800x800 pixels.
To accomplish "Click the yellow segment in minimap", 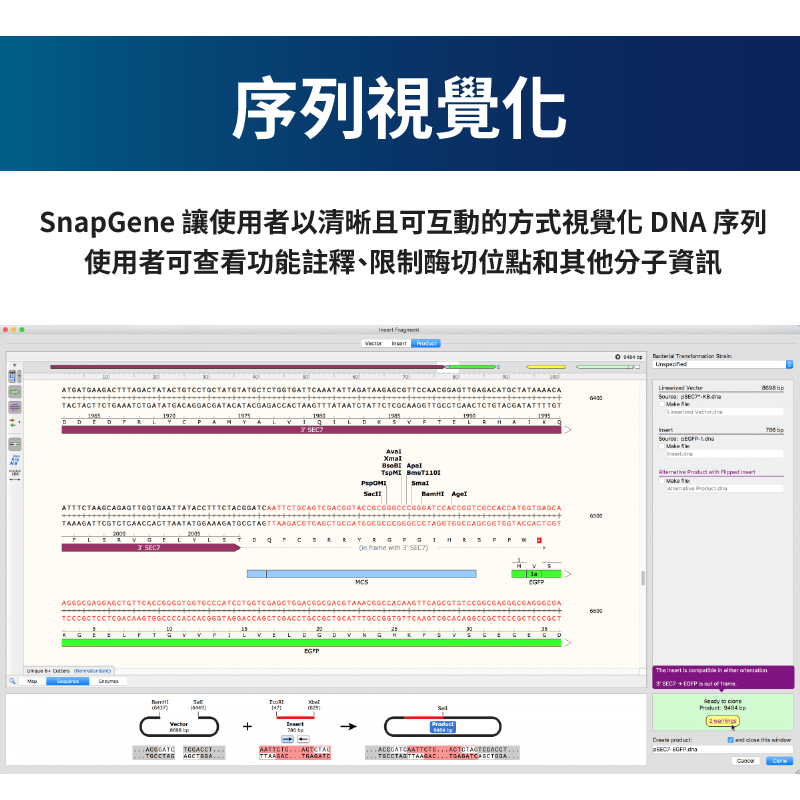I will point(546,367).
